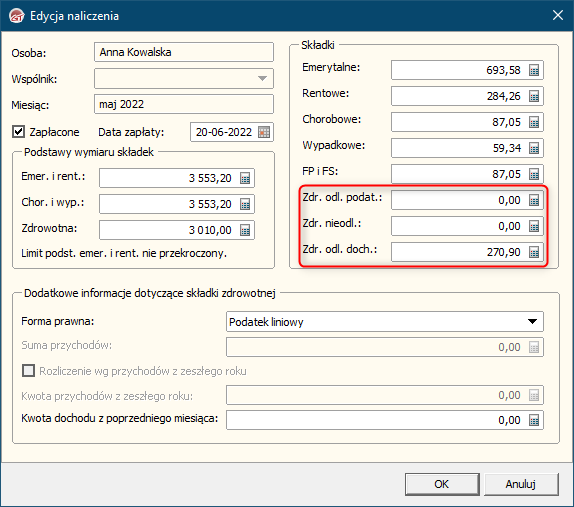574x507 pixels.
Task: Click calculator icon next to Chorobowe value
Action: 534,122
